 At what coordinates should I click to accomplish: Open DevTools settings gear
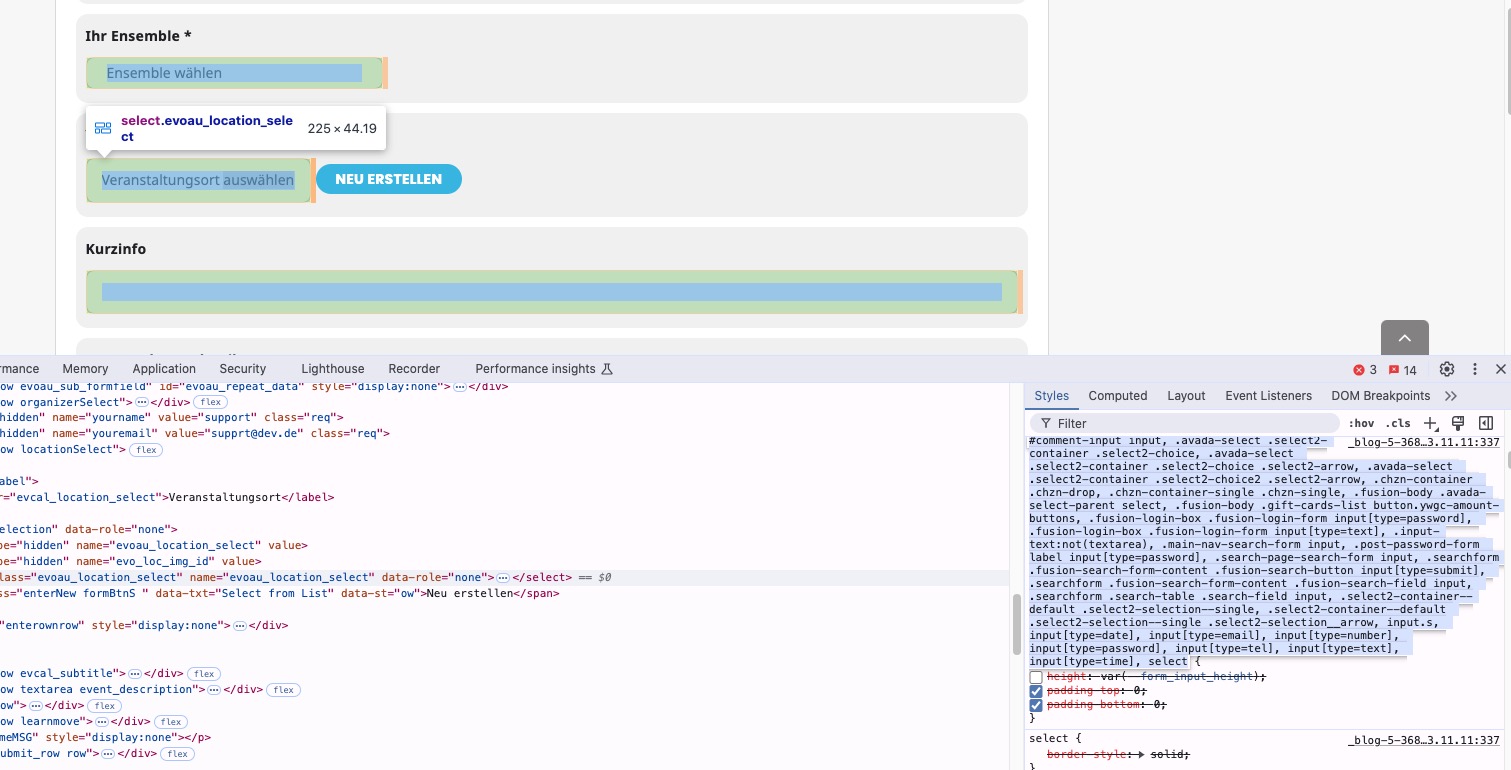[x=1447, y=369]
